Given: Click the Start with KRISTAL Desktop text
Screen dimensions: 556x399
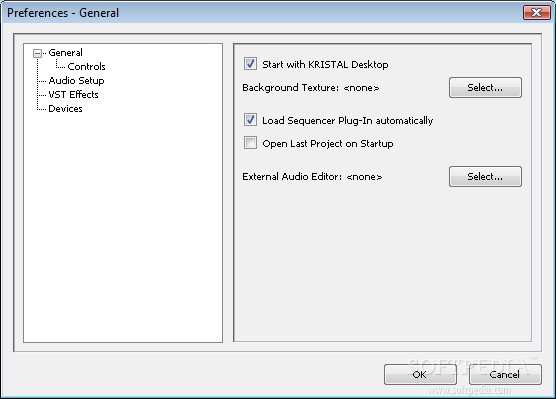Looking at the screenshot, I should coord(325,65).
